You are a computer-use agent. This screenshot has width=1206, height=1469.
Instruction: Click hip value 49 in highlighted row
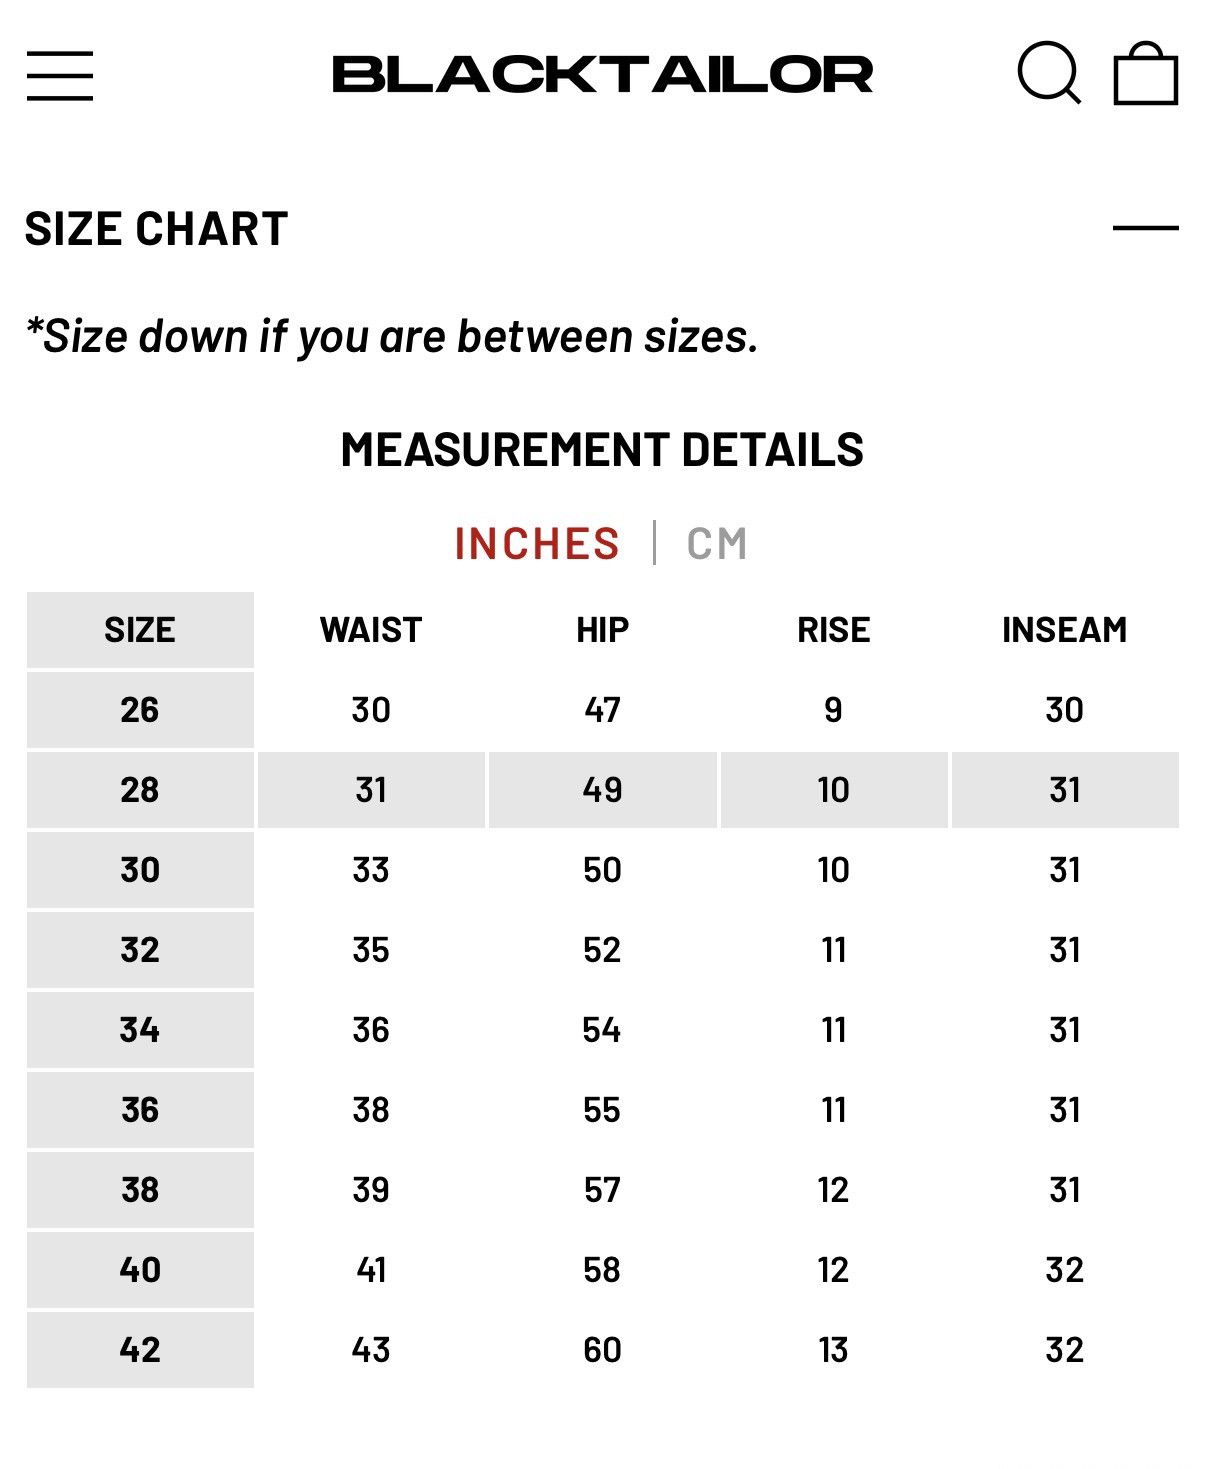602,790
